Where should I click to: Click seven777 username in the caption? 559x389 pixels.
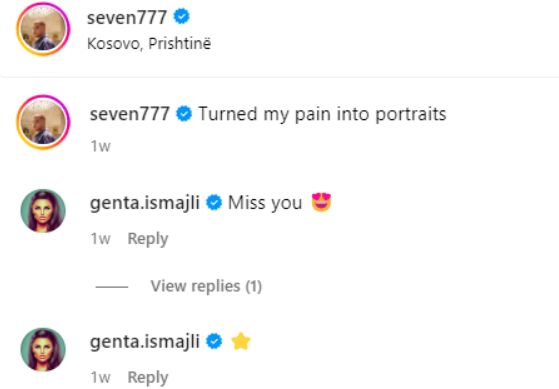pos(130,114)
